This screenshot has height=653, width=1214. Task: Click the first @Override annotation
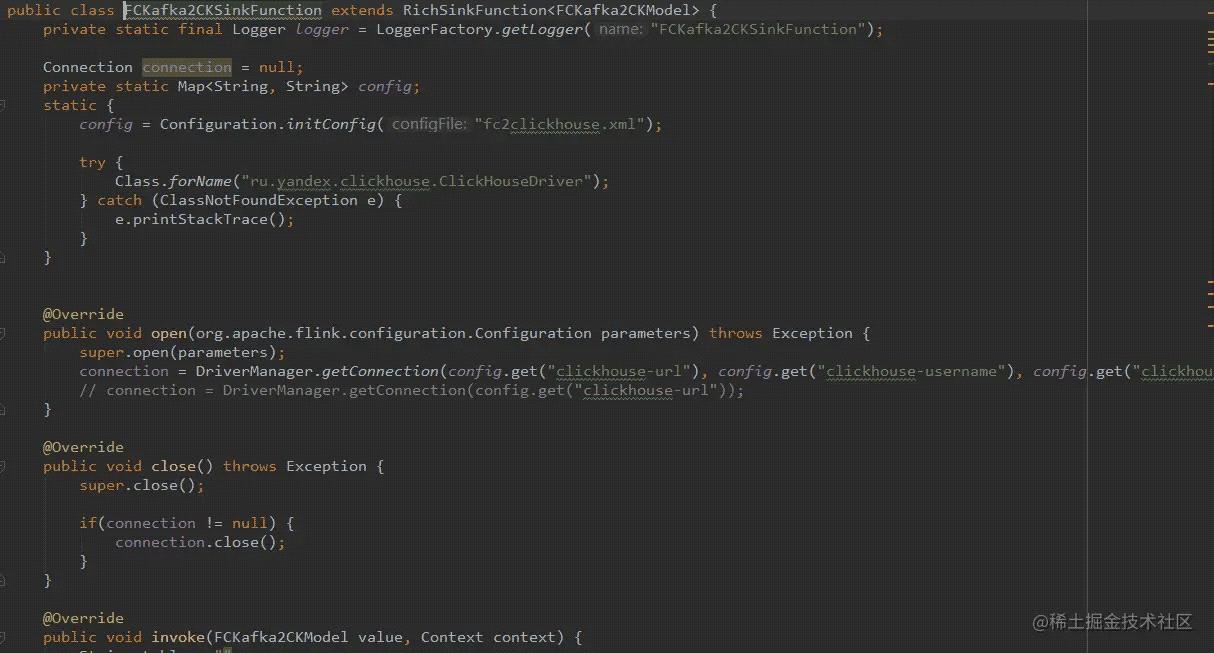pos(83,314)
